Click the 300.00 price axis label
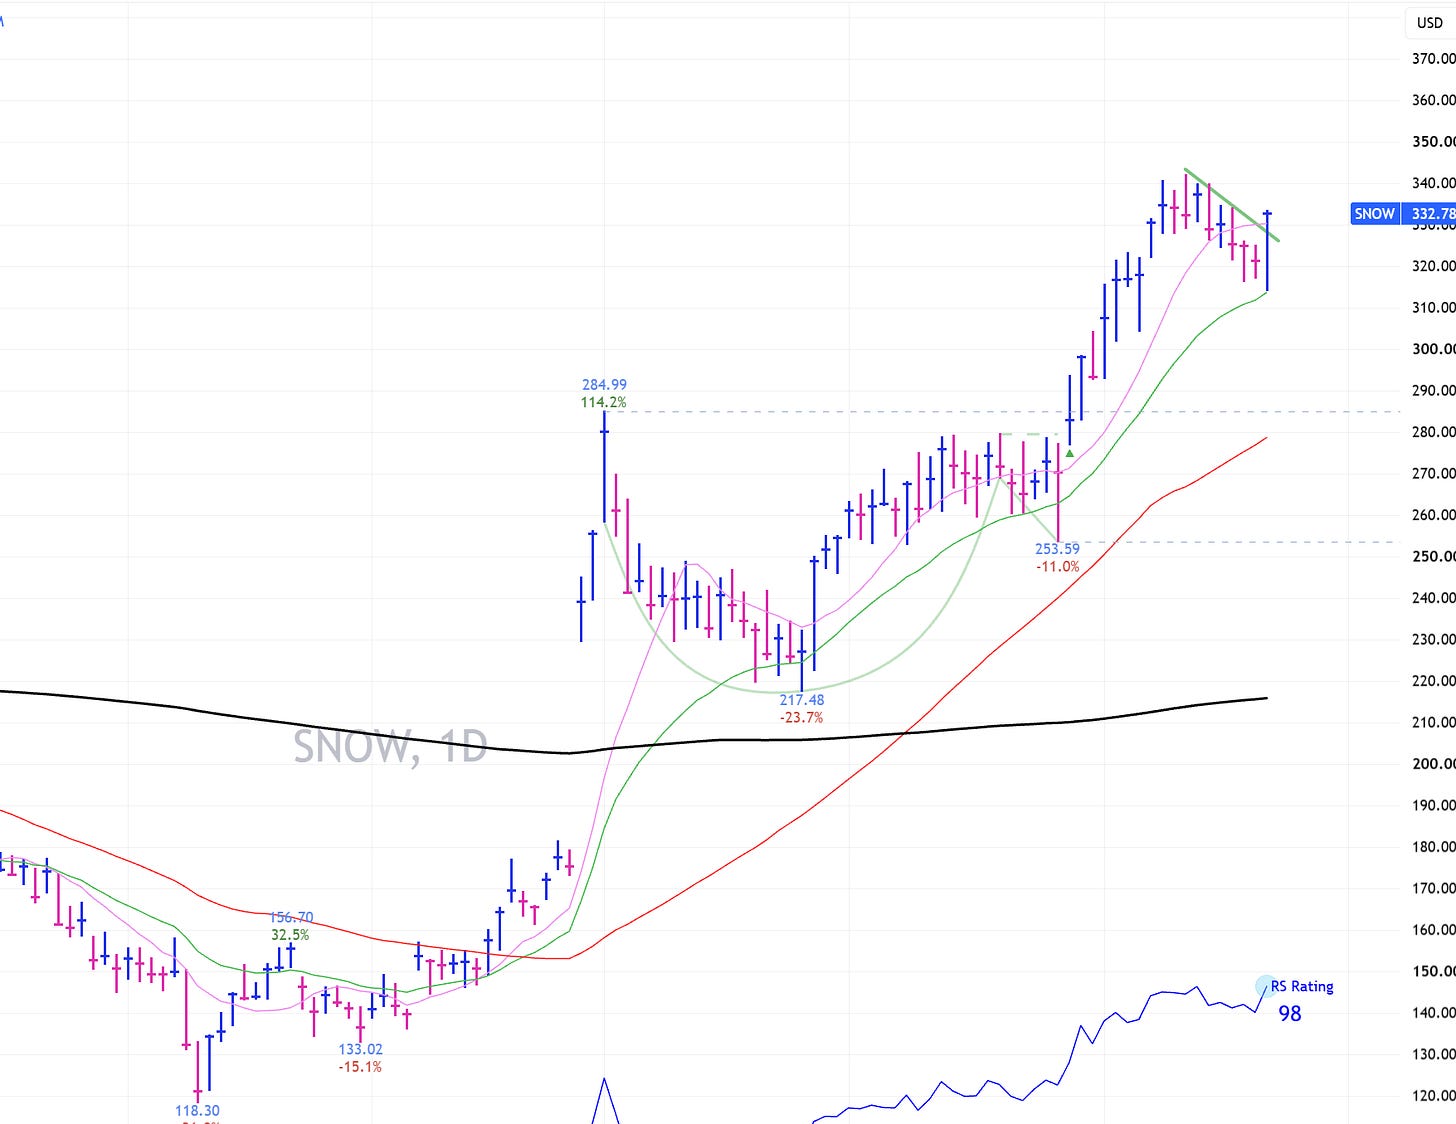1456x1124 pixels. coord(1433,349)
